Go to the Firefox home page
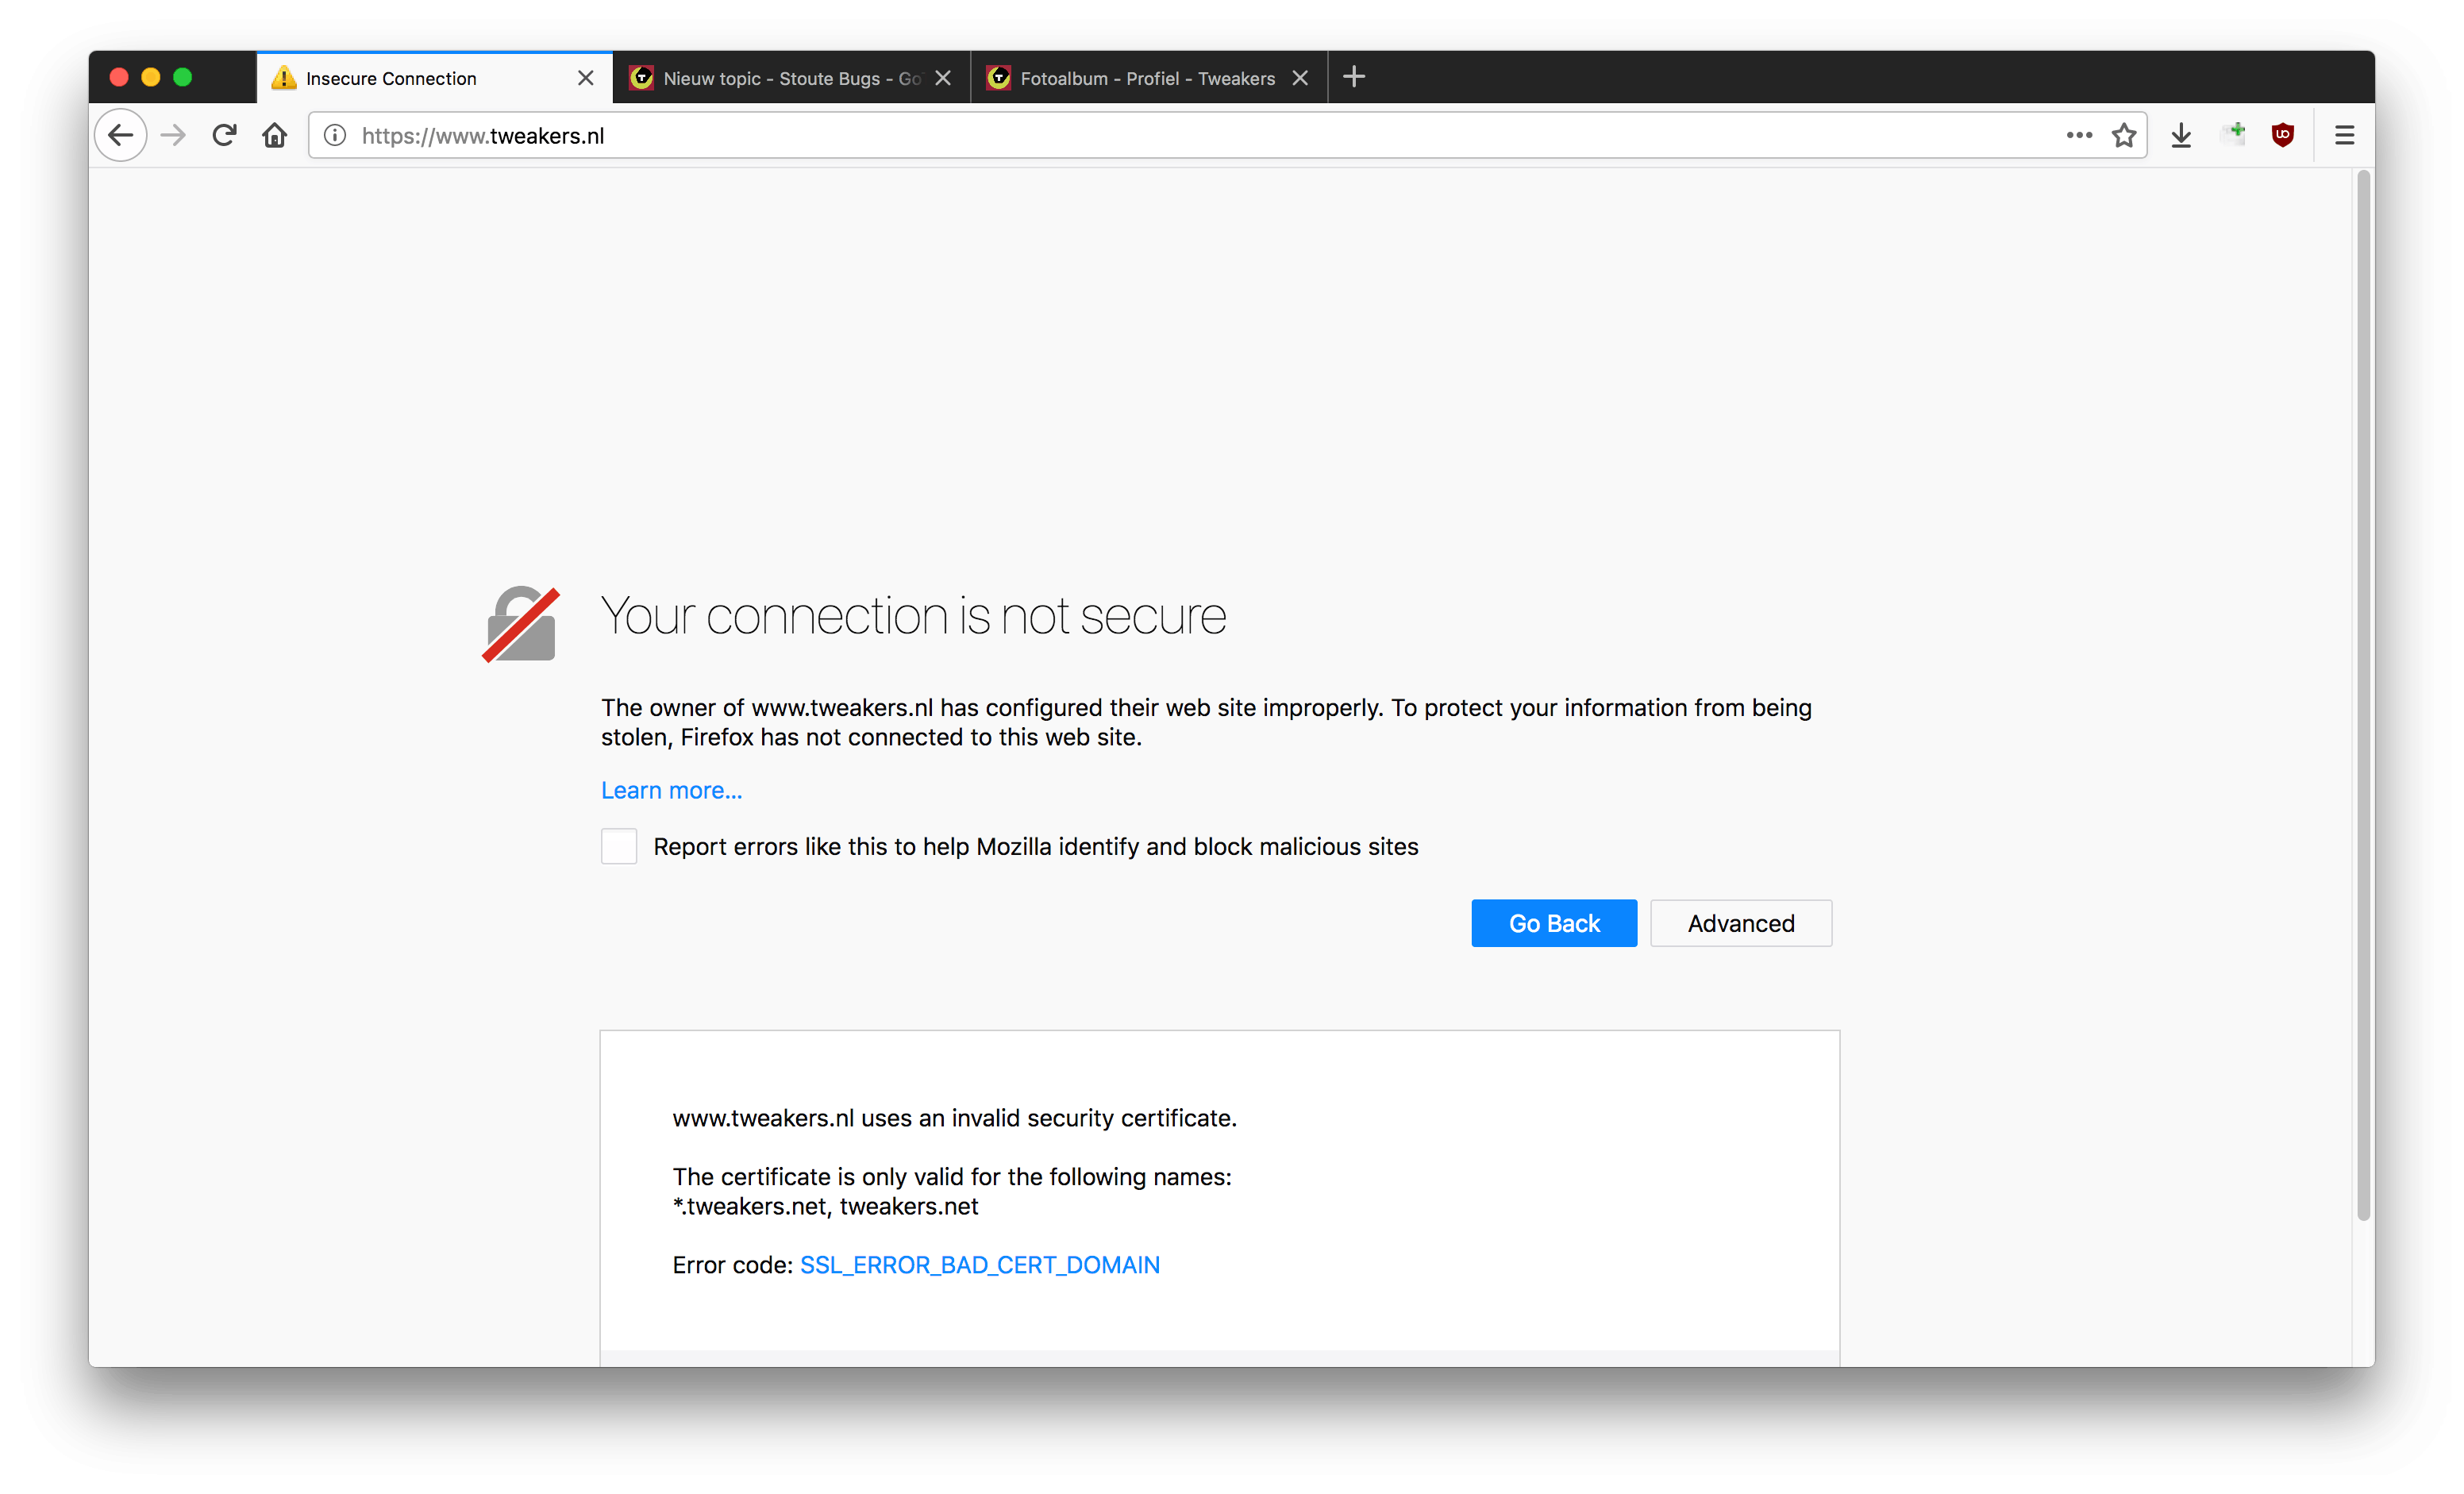This screenshot has height=1494, width=2464. (x=275, y=135)
